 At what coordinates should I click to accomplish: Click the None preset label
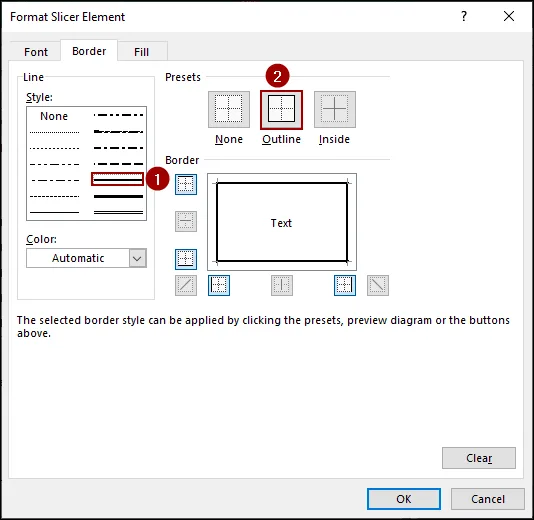pos(229,139)
